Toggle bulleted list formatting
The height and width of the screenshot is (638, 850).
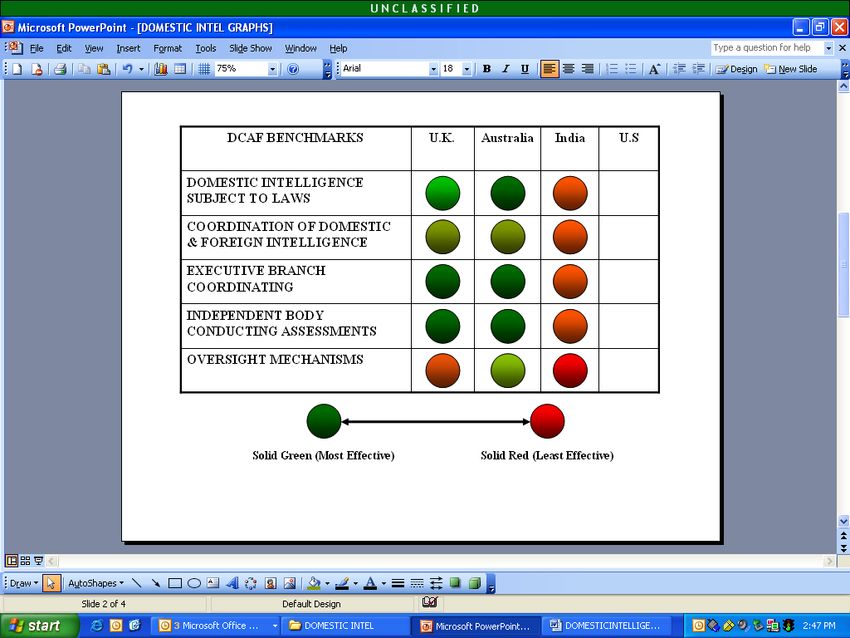pos(630,69)
